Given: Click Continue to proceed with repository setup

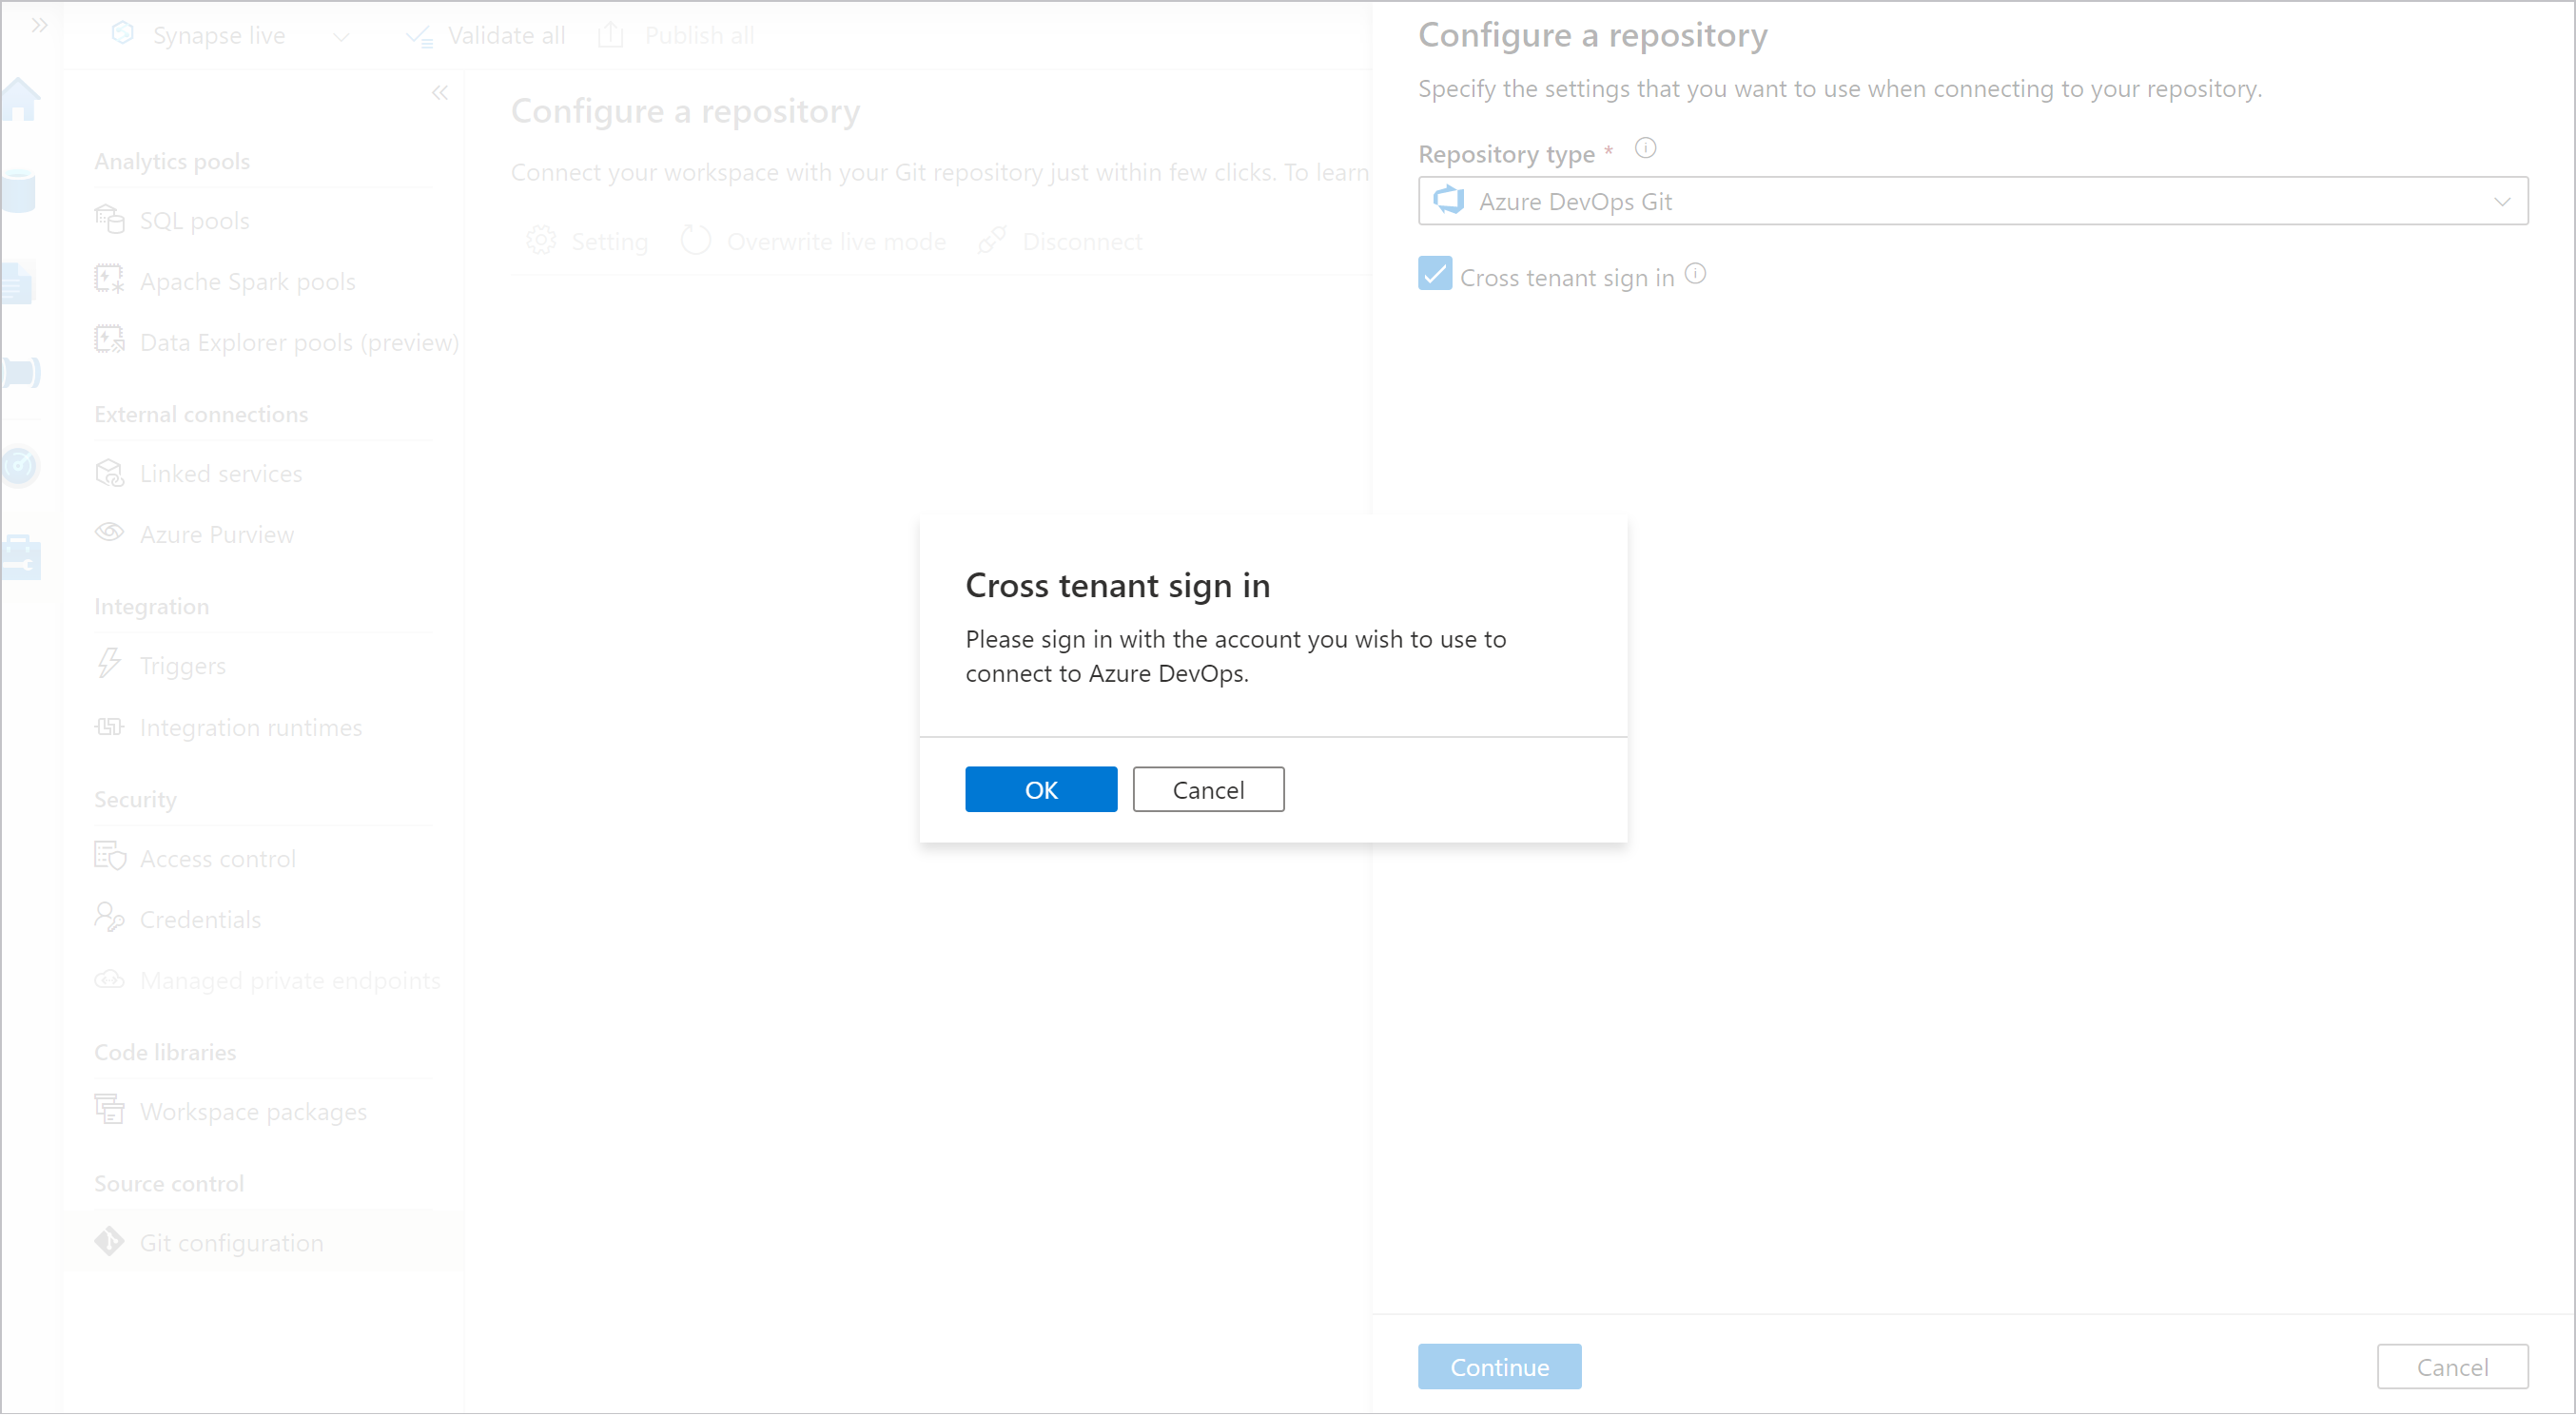Looking at the screenshot, I should click(1501, 1367).
